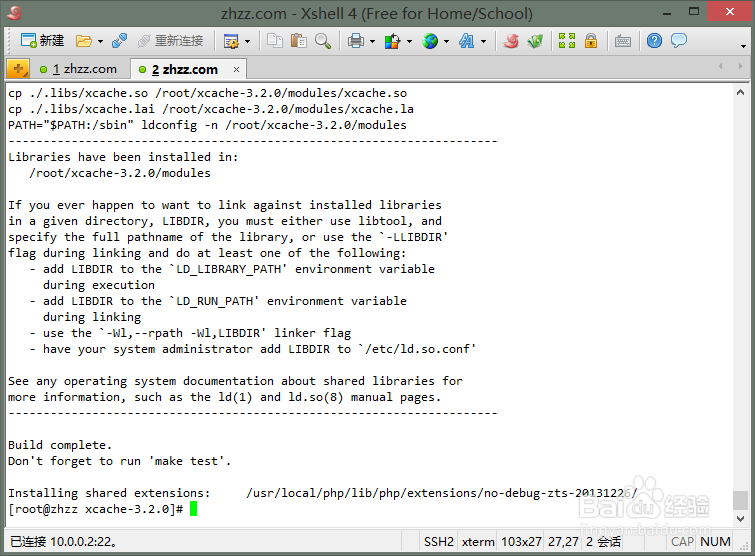Screen dimensions: 755x556
Task: Click the /root/xcache-3.2.0/modules path line
Action: 120,173
